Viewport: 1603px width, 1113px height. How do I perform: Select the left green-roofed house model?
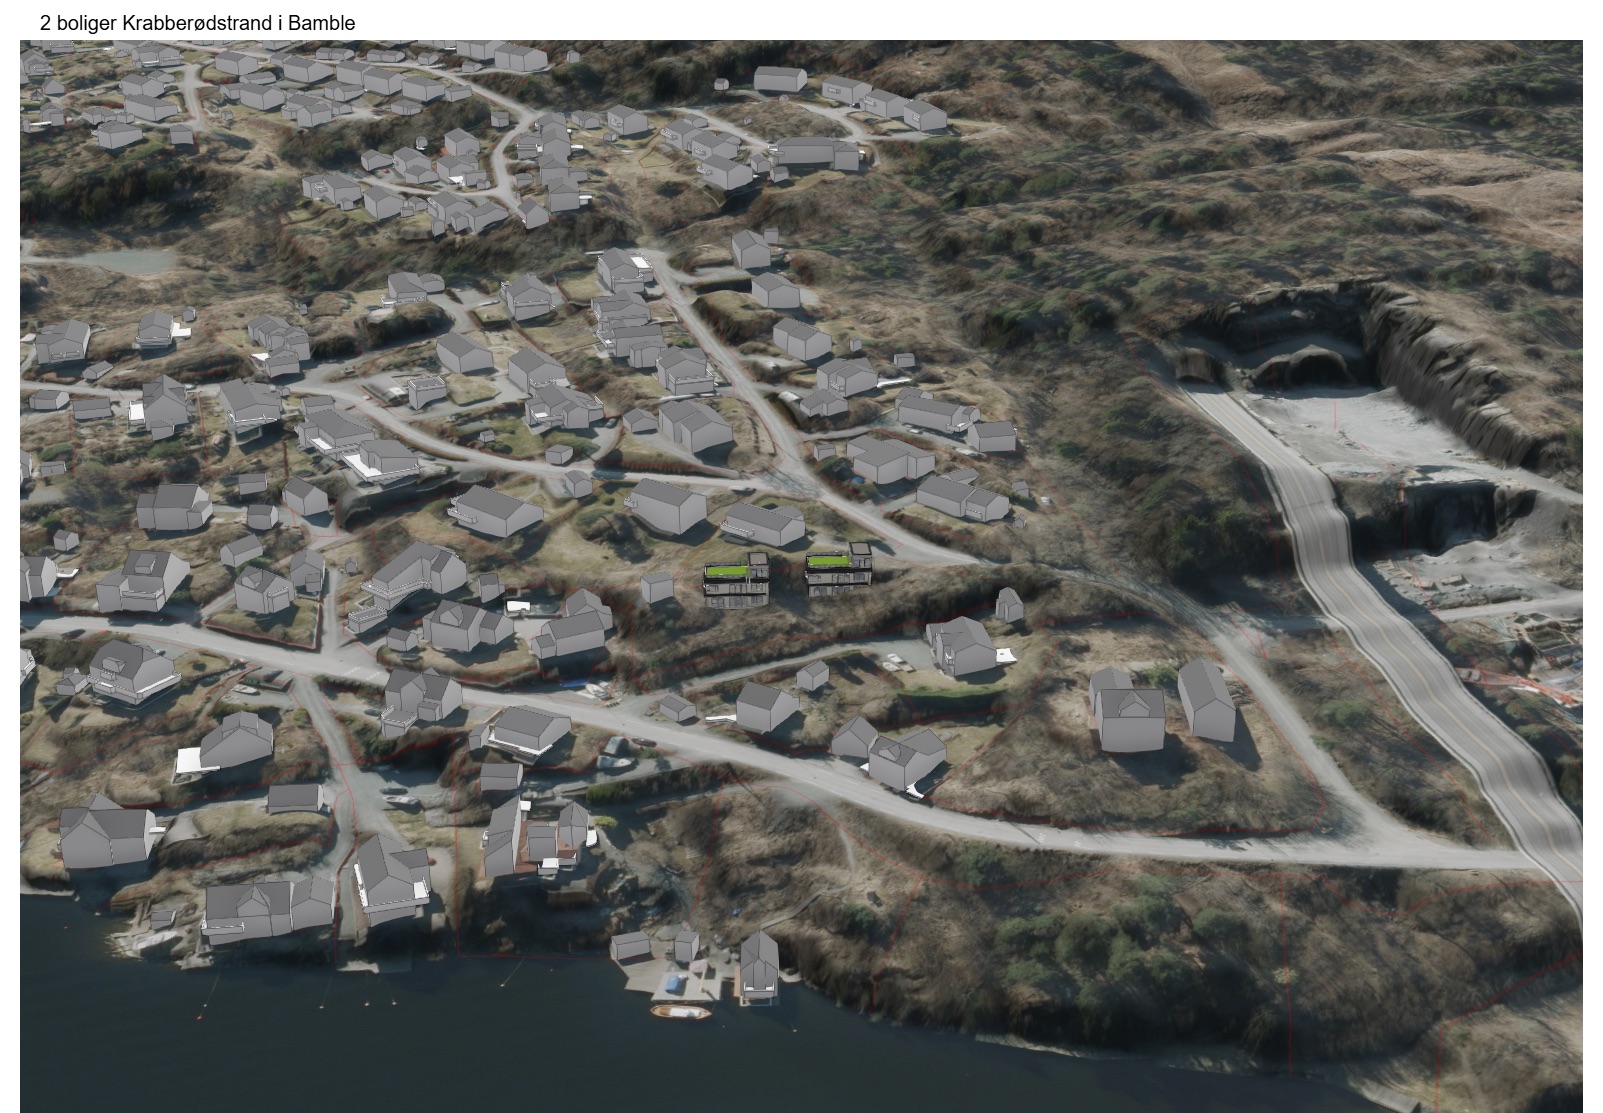[738, 580]
